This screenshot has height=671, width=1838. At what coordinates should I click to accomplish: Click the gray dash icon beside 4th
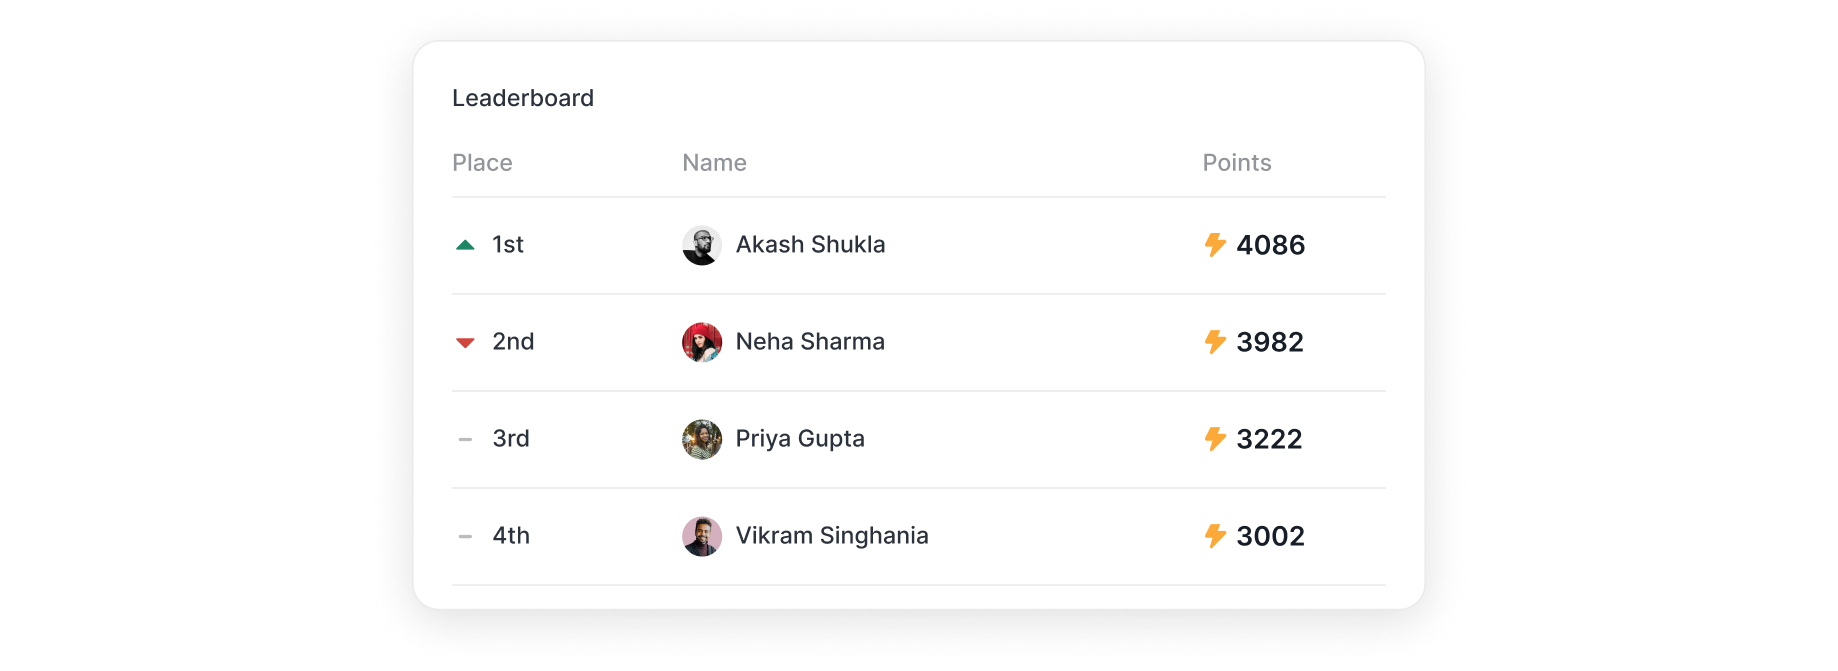(x=465, y=536)
